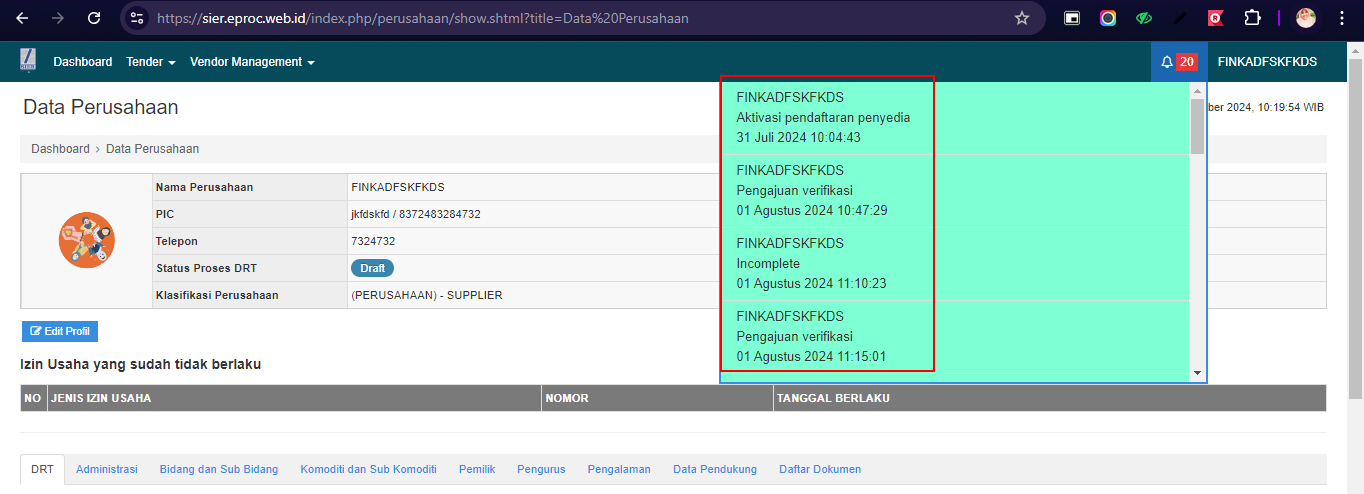Screen dimensions: 1364x494
Task: Click the notification panel scrollbar thumb
Action: (x=1197, y=126)
